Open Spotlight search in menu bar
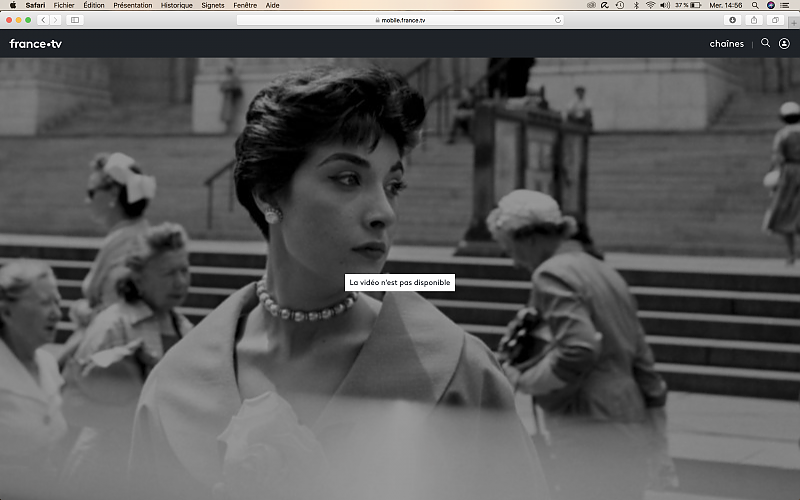 [x=755, y=5]
